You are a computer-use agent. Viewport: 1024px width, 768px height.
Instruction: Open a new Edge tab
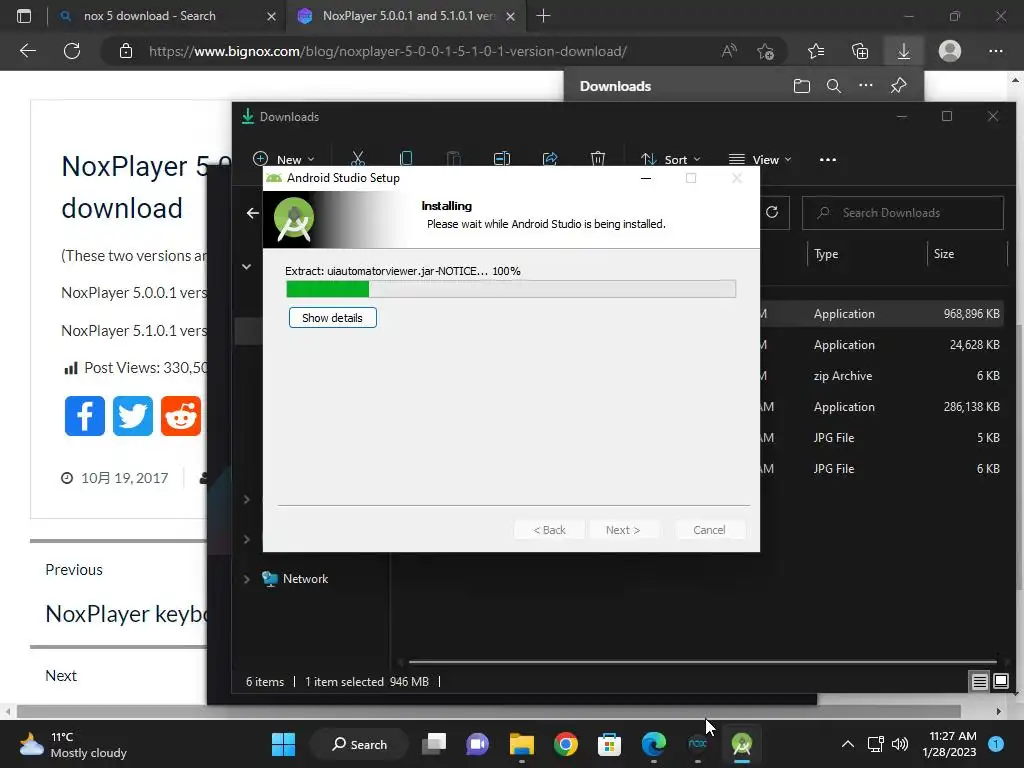coord(543,16)
